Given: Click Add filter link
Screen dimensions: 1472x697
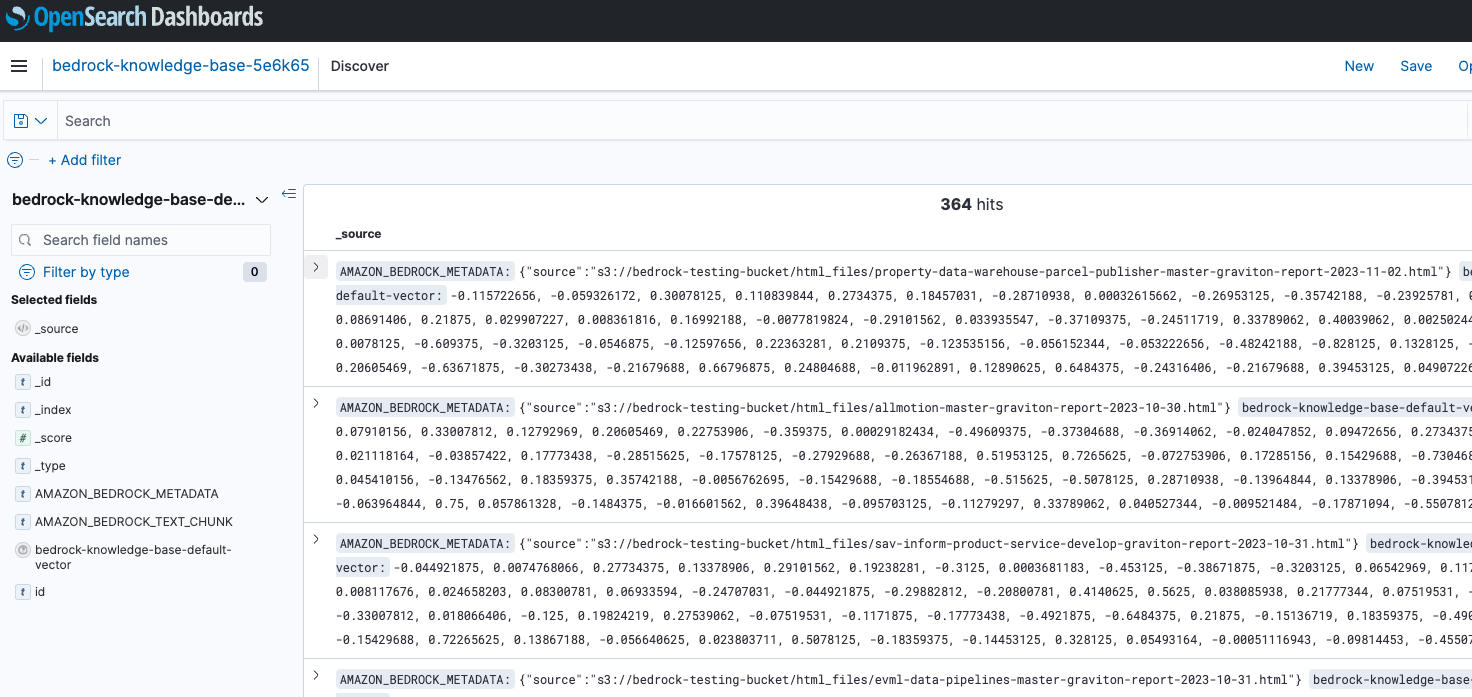Looking at the screenshot, I should tap(85, 160).
